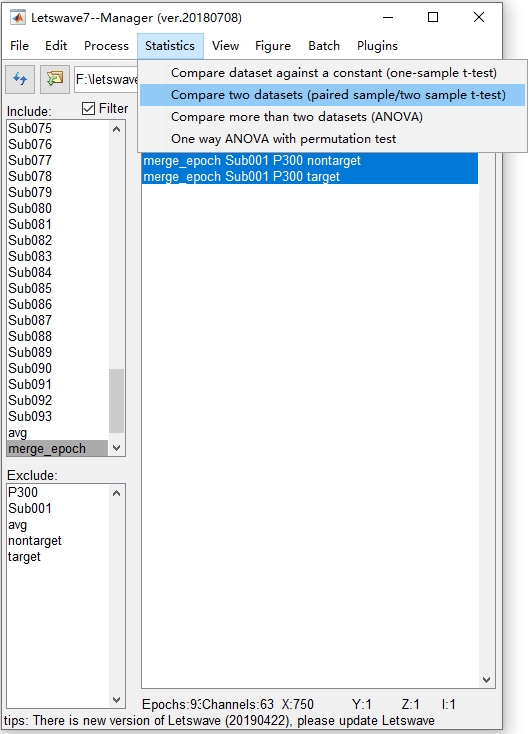Click the new-version tips message
The height and width of the screenshot is (734, 529).
[219, 720]
